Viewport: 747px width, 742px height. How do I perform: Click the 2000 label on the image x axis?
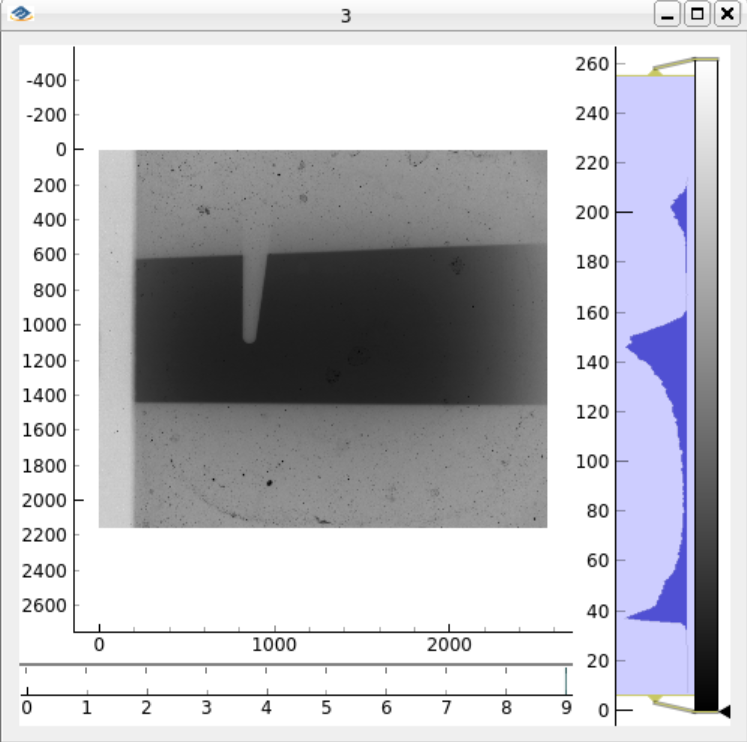(x=449, y=645)
